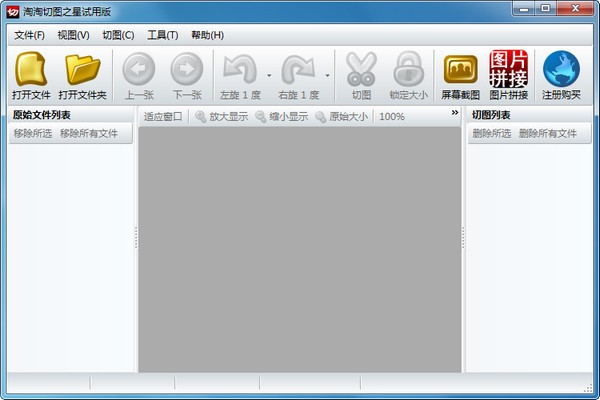Click 放大显示 zoom in button

(222, 116)
